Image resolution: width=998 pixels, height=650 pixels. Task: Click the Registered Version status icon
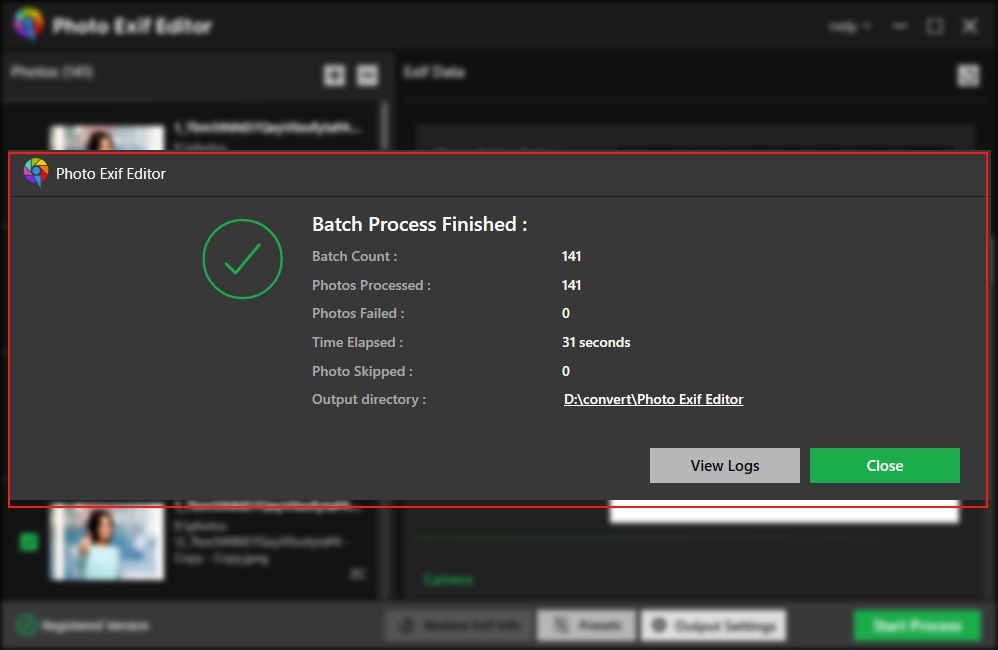tap(26, 626)
